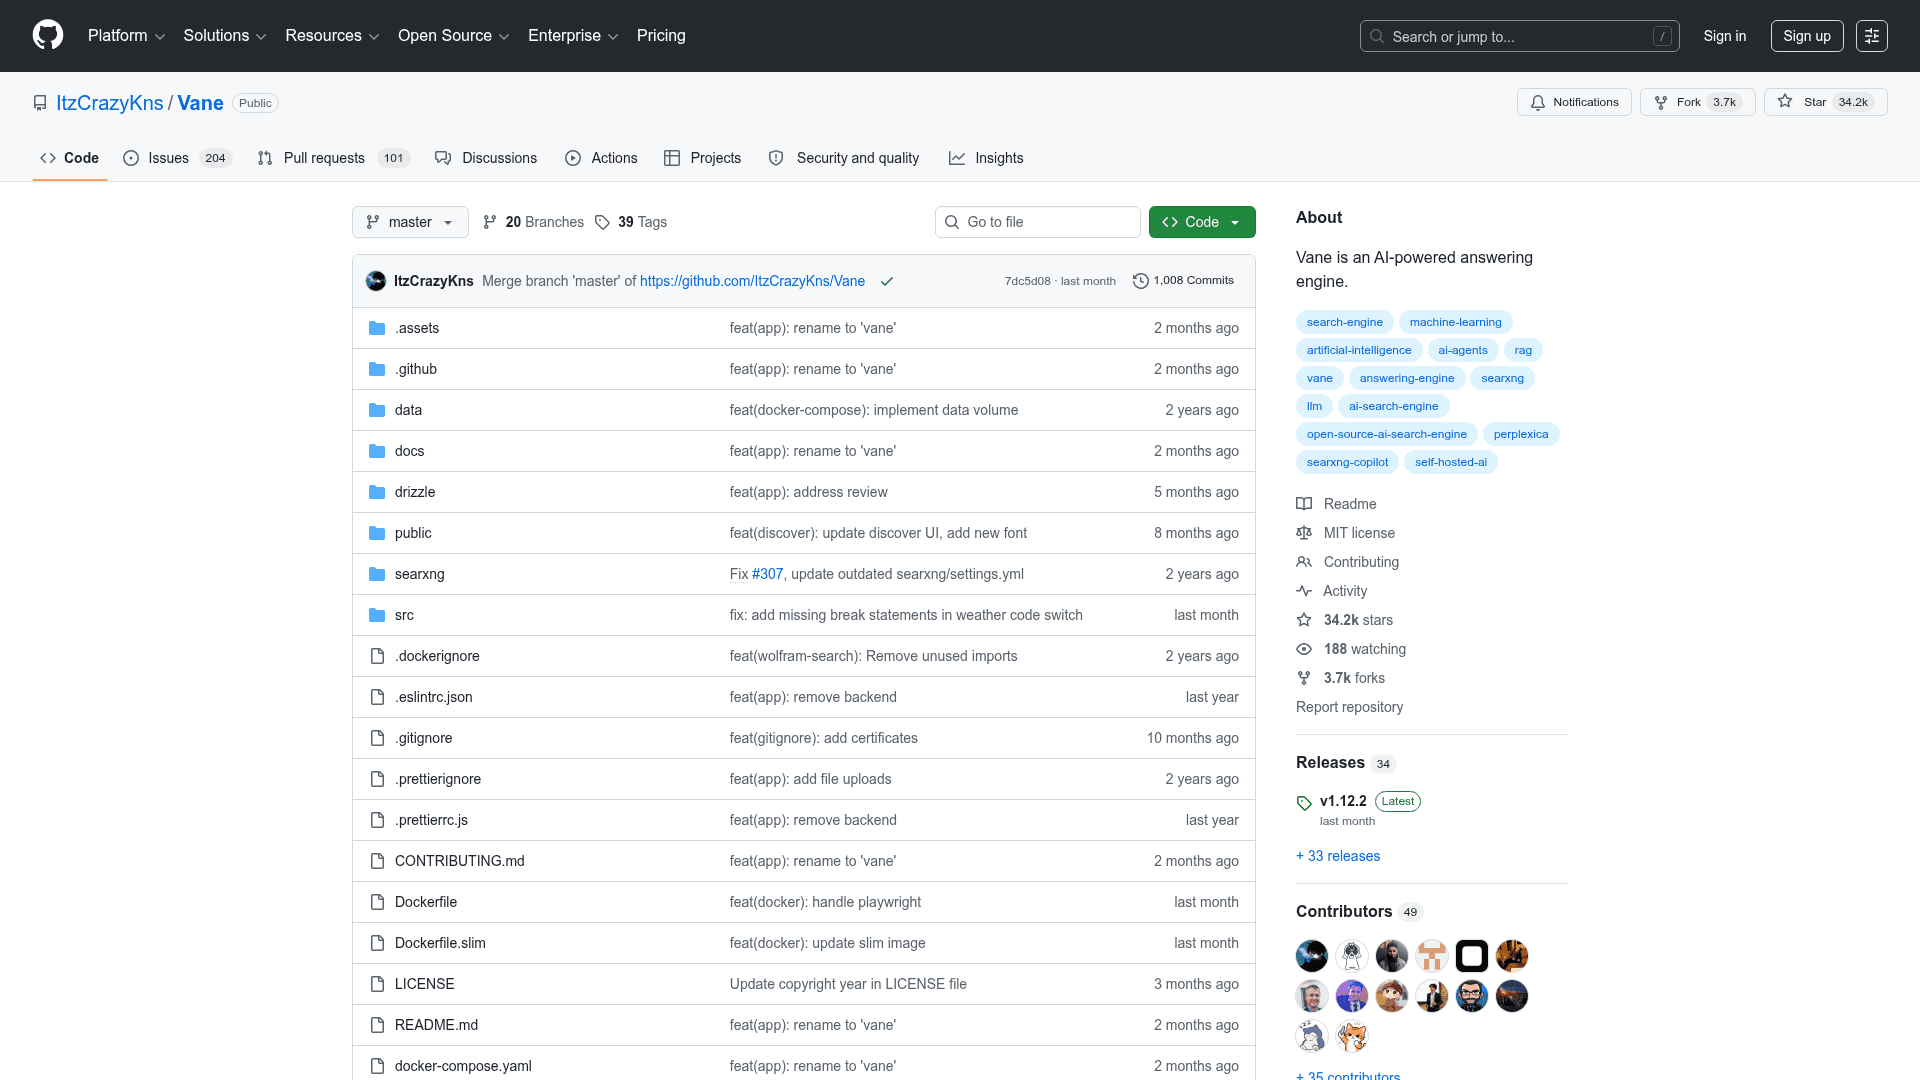The width and height of the screenshot is (1920, 1080).
Task: Click the folder icon beside drizzle
Action: tap(377, 492)
